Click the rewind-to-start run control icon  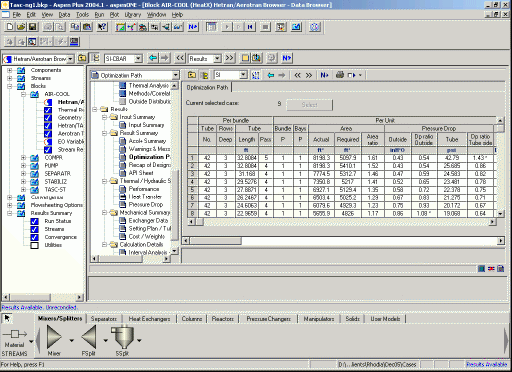coord(250,27)
